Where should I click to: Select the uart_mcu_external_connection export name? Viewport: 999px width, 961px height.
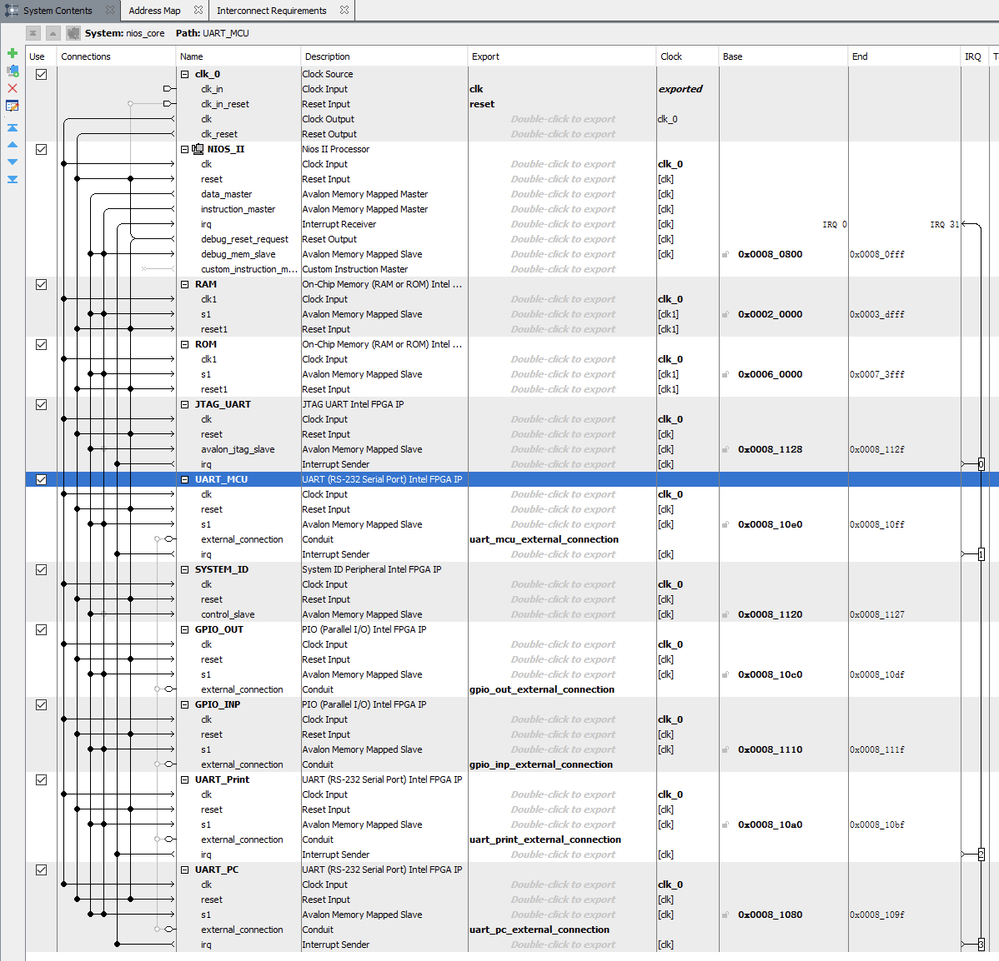coord(544,539)
